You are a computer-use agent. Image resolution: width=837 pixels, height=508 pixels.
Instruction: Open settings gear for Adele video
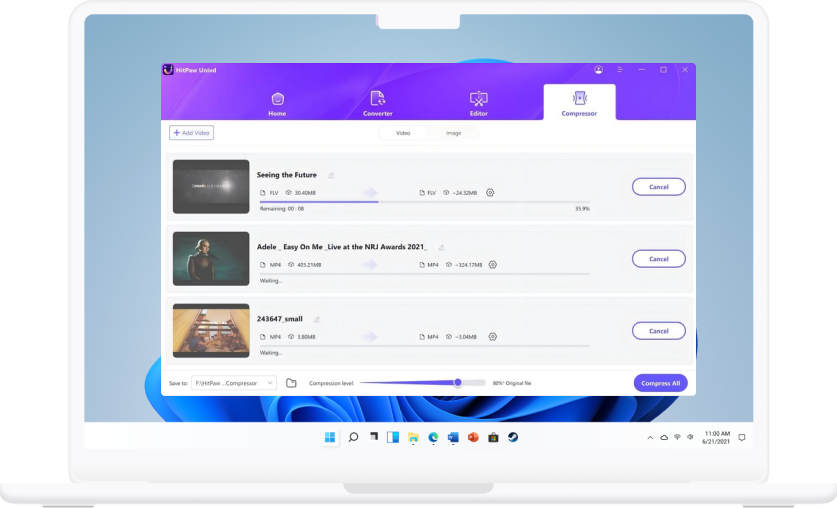[493, 265]
